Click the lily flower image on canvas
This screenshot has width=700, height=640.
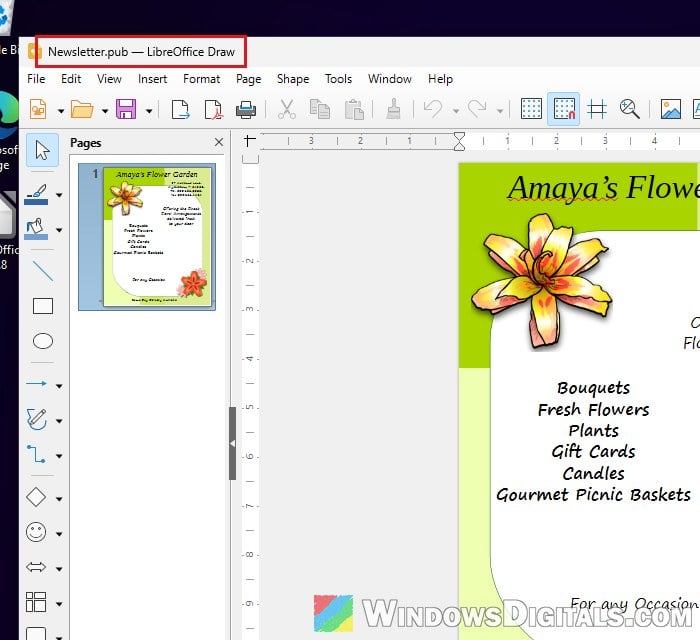click(x=542, y=281)
